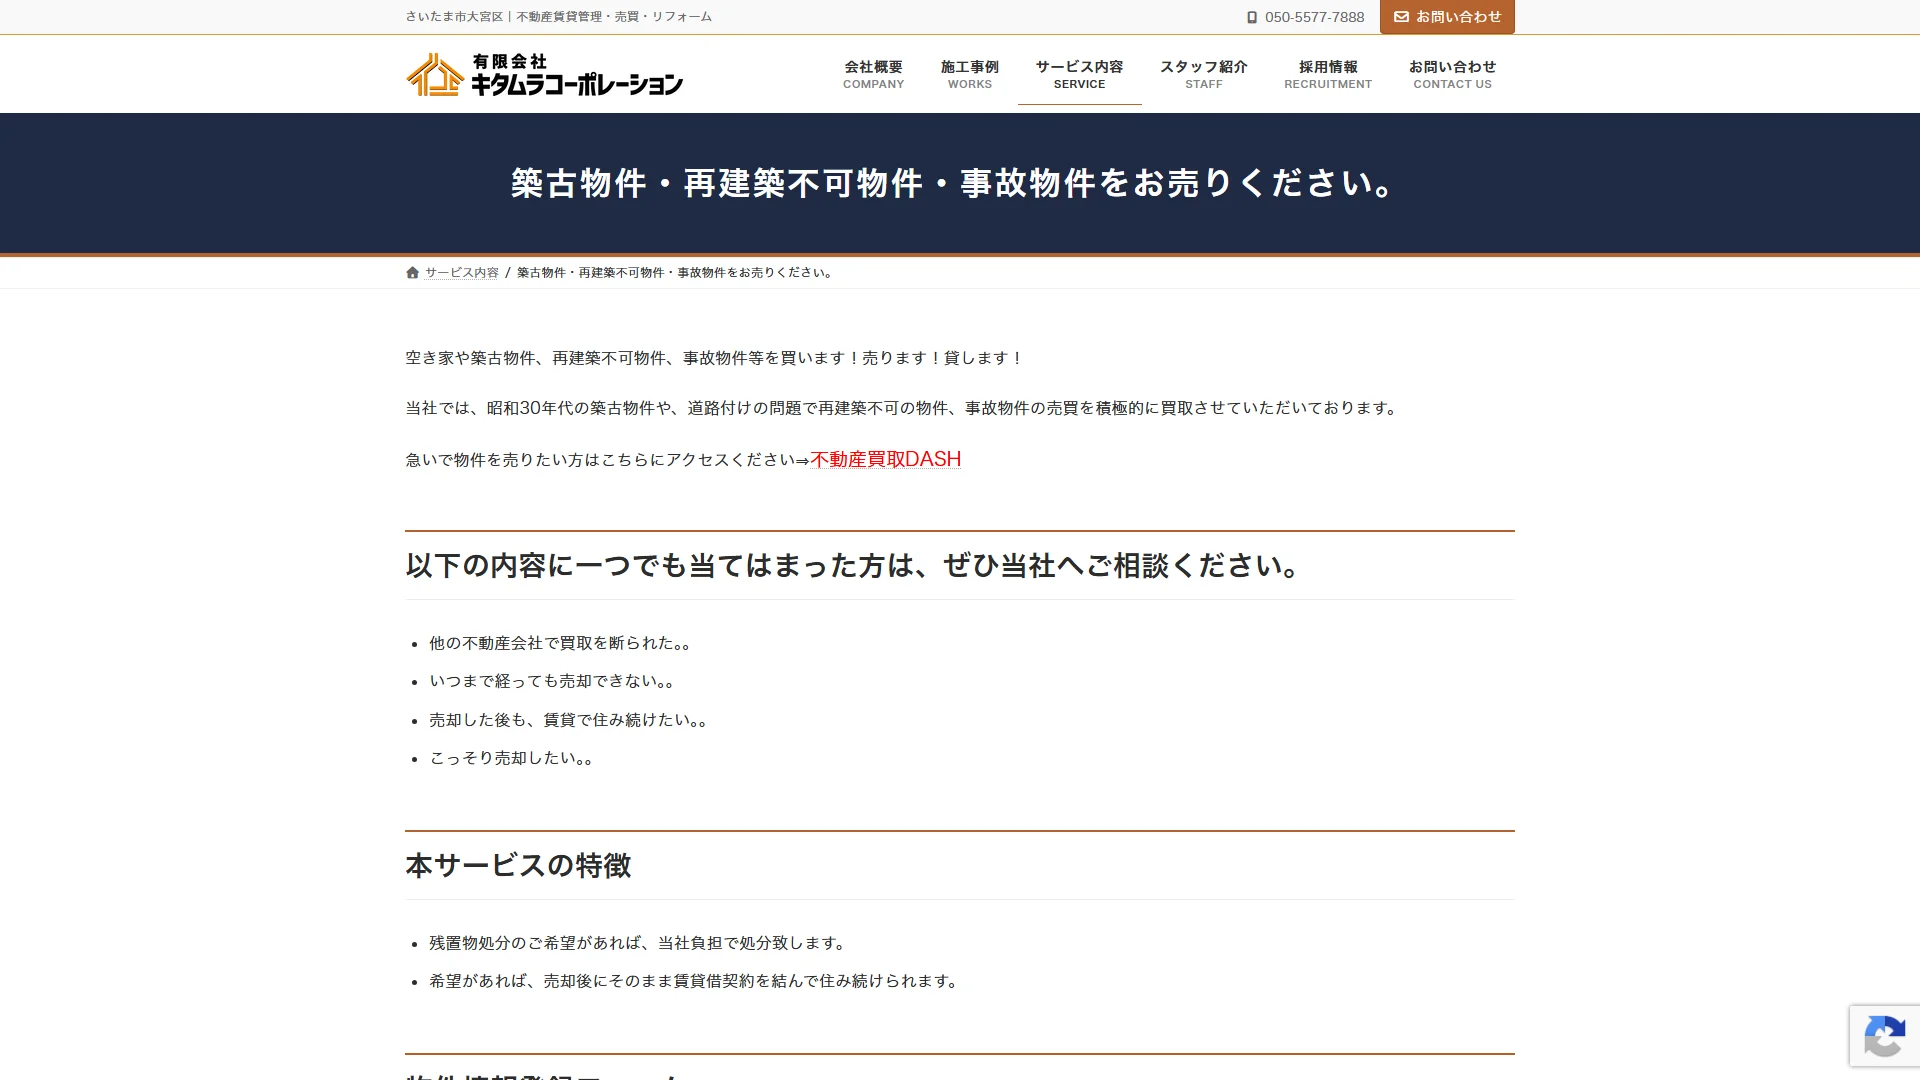Open the 会社概要 COMPANY menu
This screenshot has height=1080, width=1920.
click(873, 74)
